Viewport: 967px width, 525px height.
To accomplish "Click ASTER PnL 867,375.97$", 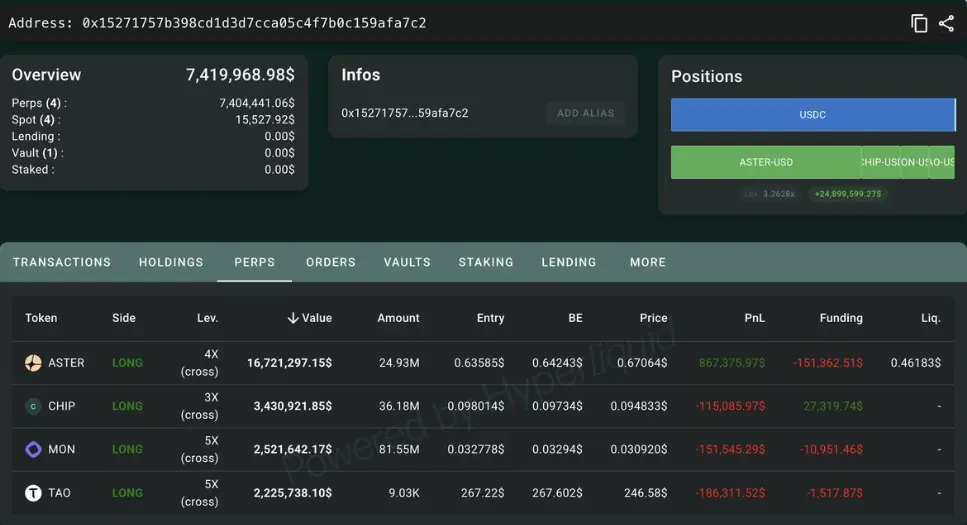I will [732, 363].
